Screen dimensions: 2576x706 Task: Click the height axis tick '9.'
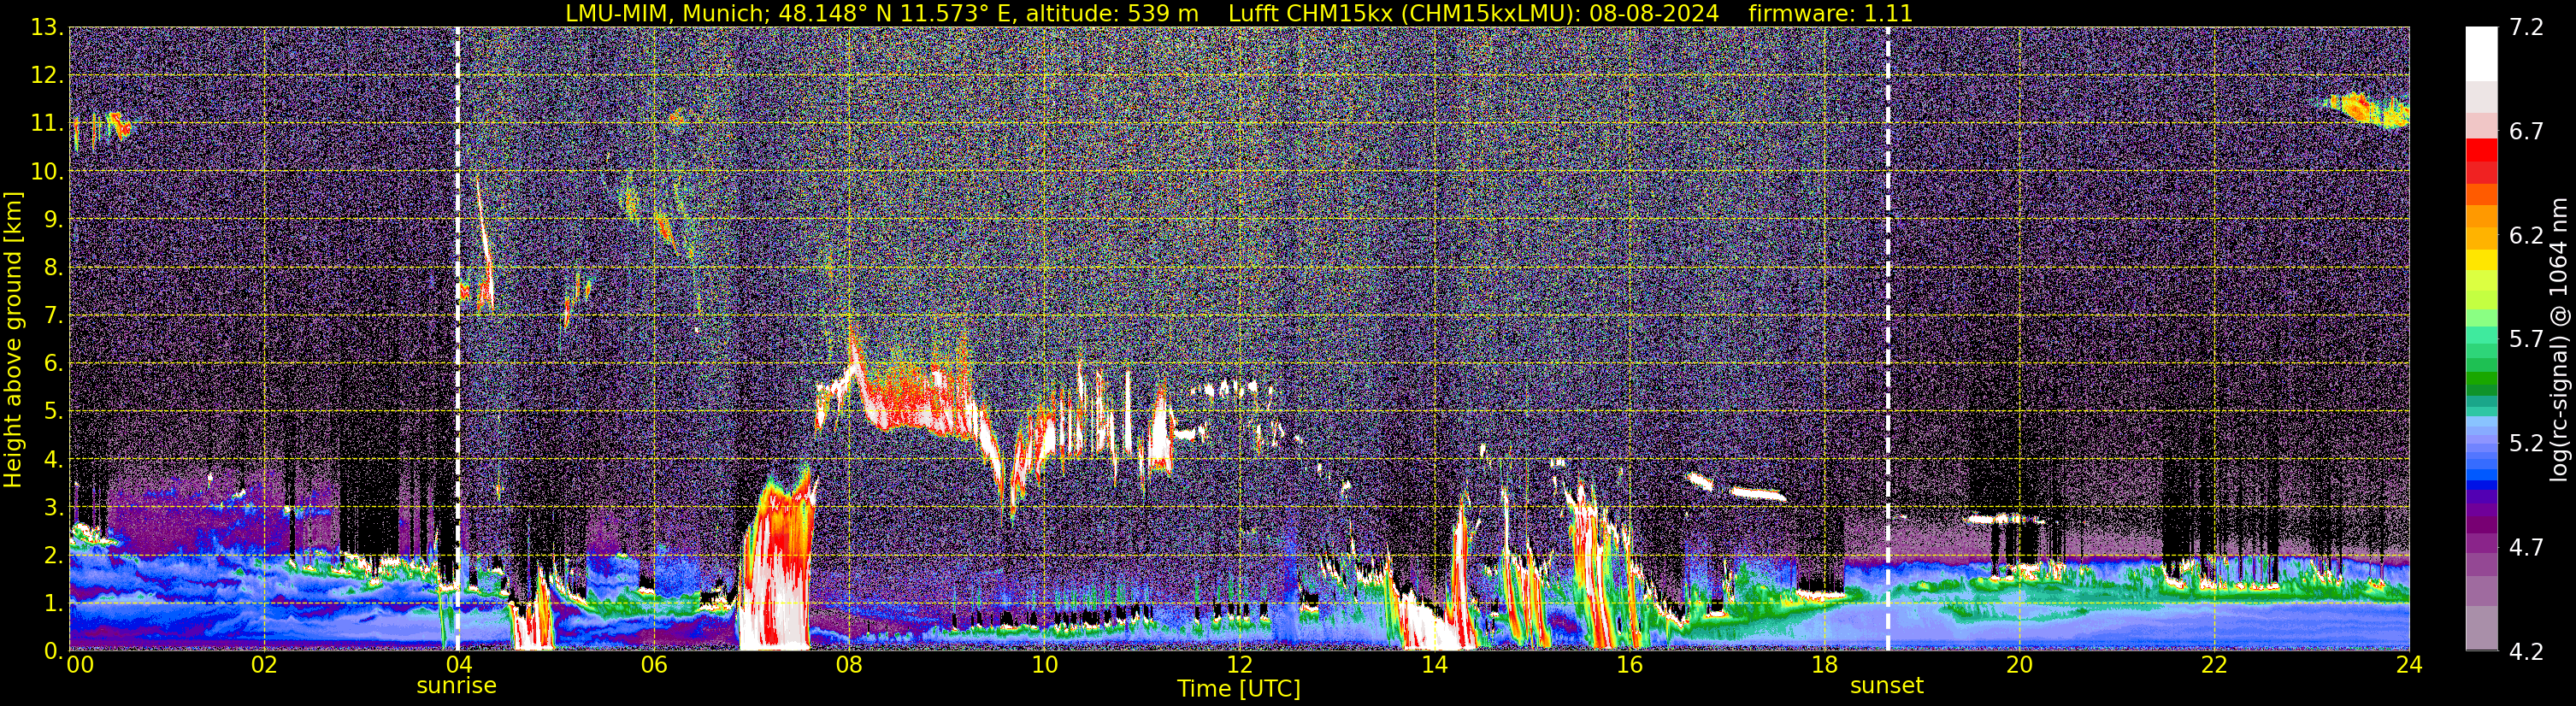[x=53, y=220]
